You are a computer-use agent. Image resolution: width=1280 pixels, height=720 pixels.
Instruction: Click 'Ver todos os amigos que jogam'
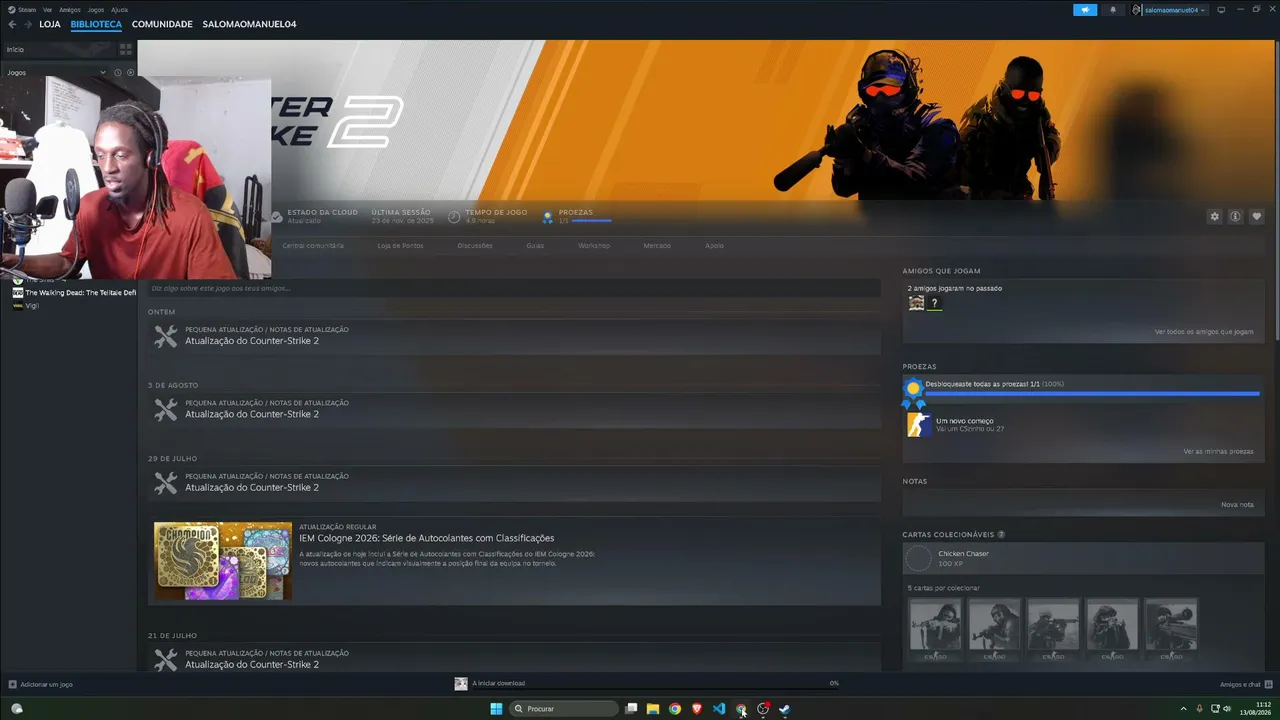[1204, 332]
